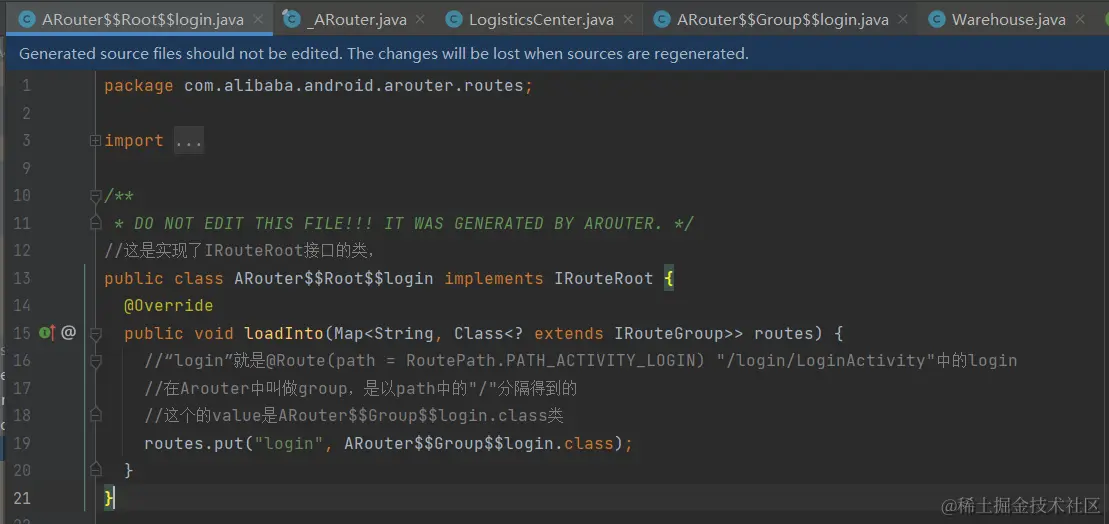Click class icon on LogisticsCenter.java tab

tap(454, 20)
